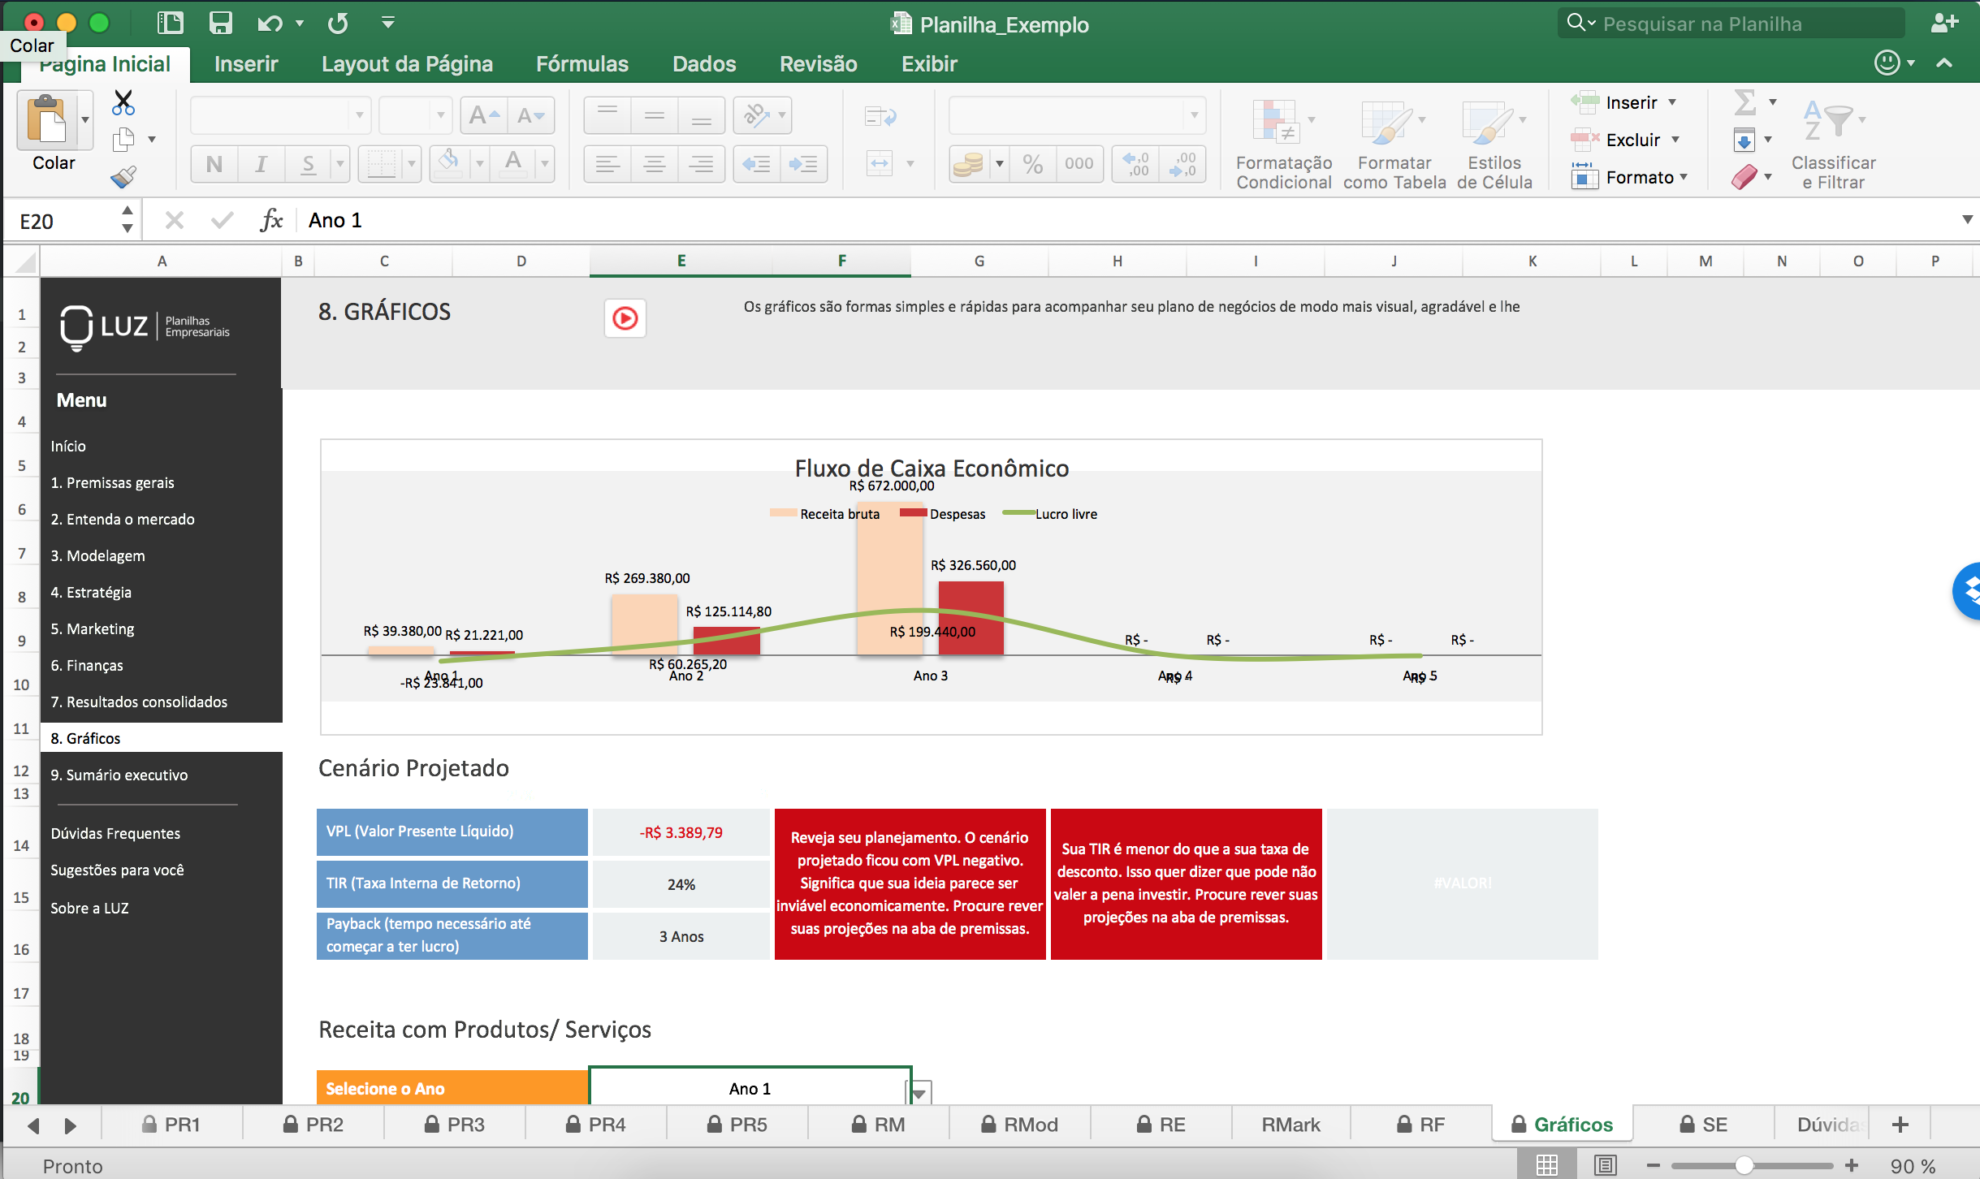Click the AutoSum sigma icon
This screenshot has width=1980, height=1179.
point(1744,102)
